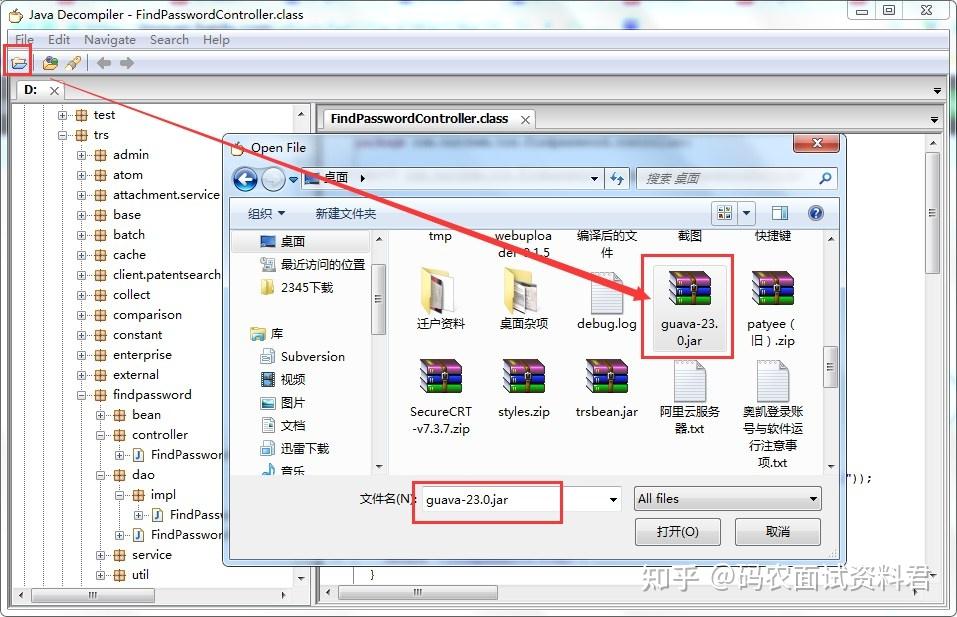Select the styles.zip archive icon

pyautogui.click(x=524, y=376)
